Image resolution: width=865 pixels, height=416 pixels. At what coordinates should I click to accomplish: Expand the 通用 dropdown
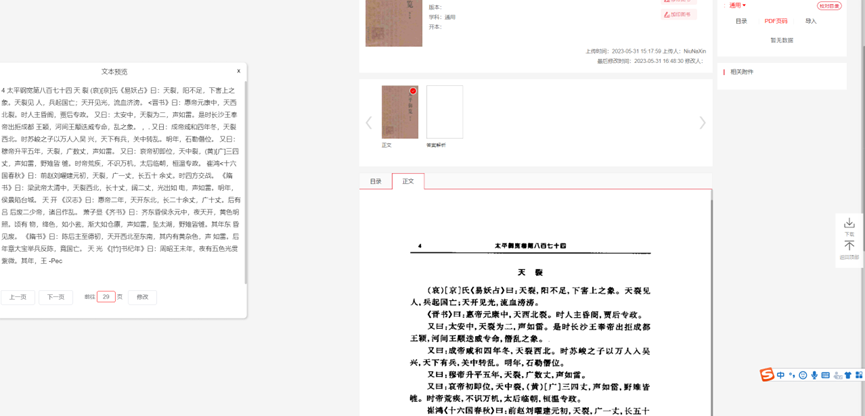(x=738, y=6)
